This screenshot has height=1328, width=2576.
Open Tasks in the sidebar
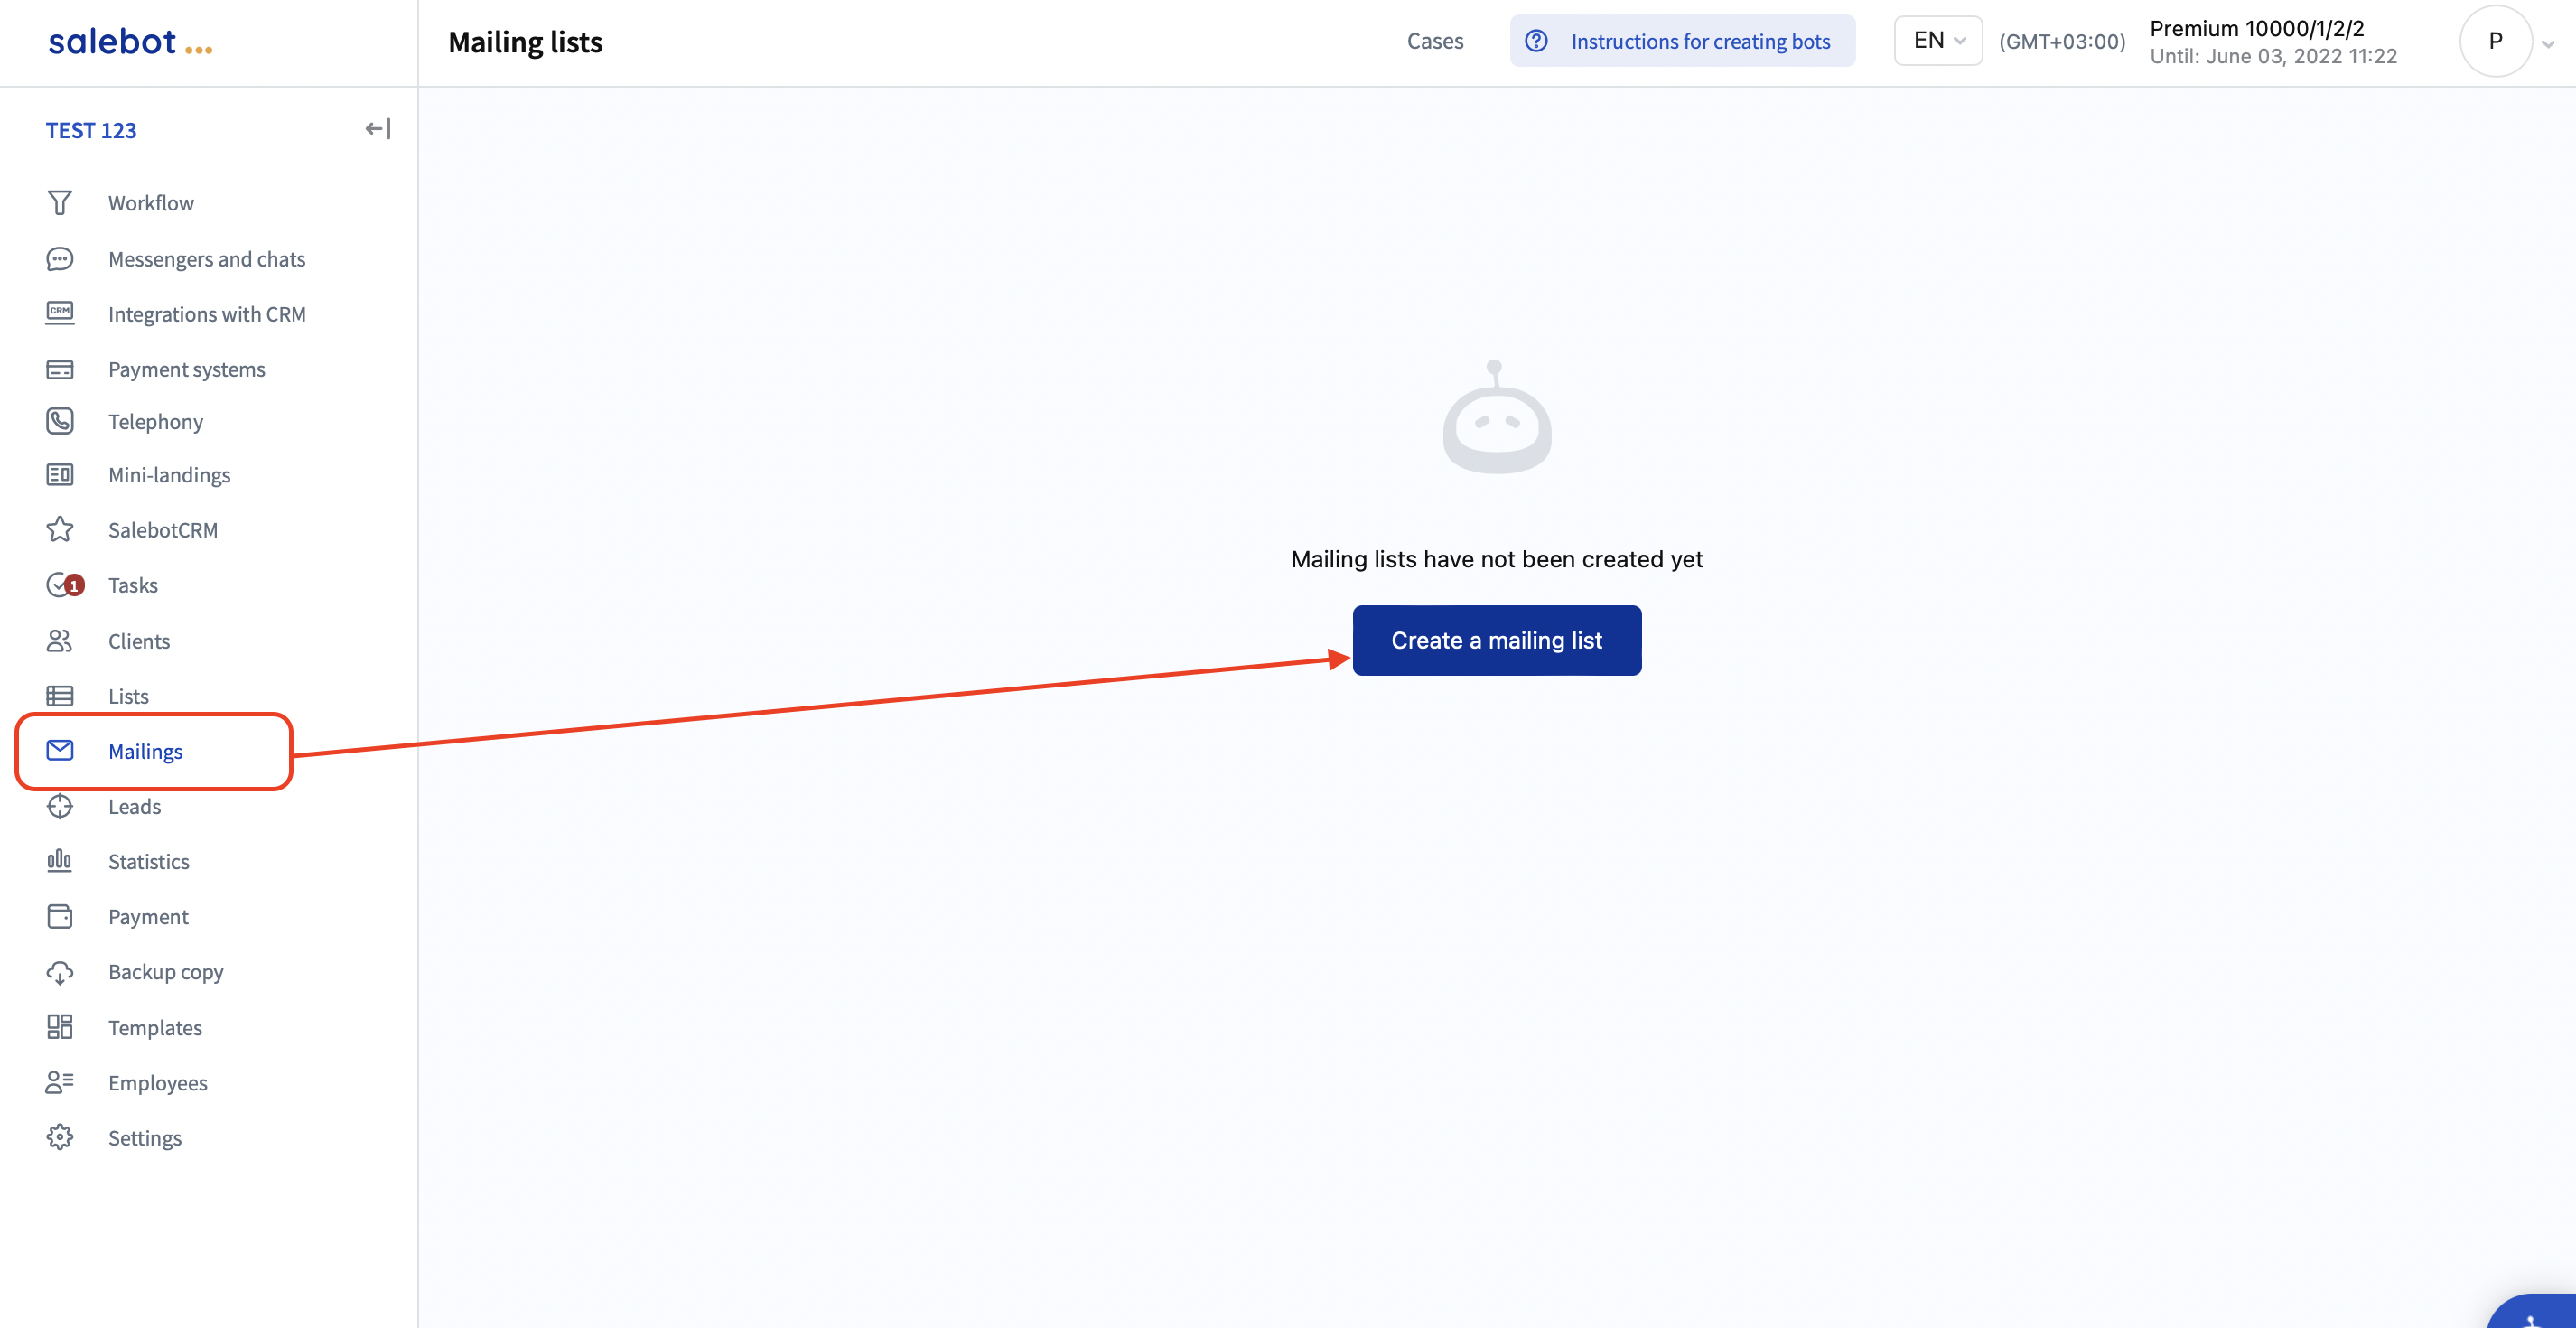[x=133, y=585]
